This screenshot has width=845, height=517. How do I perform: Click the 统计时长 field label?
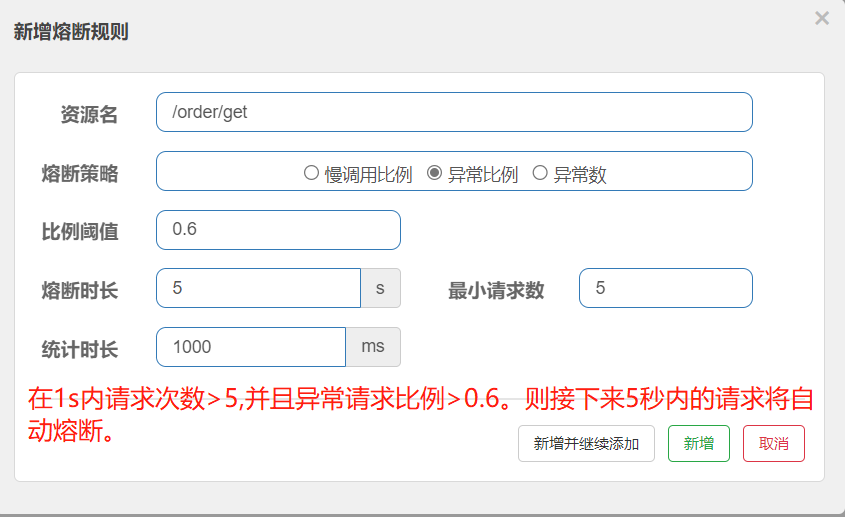click(79, 349)
